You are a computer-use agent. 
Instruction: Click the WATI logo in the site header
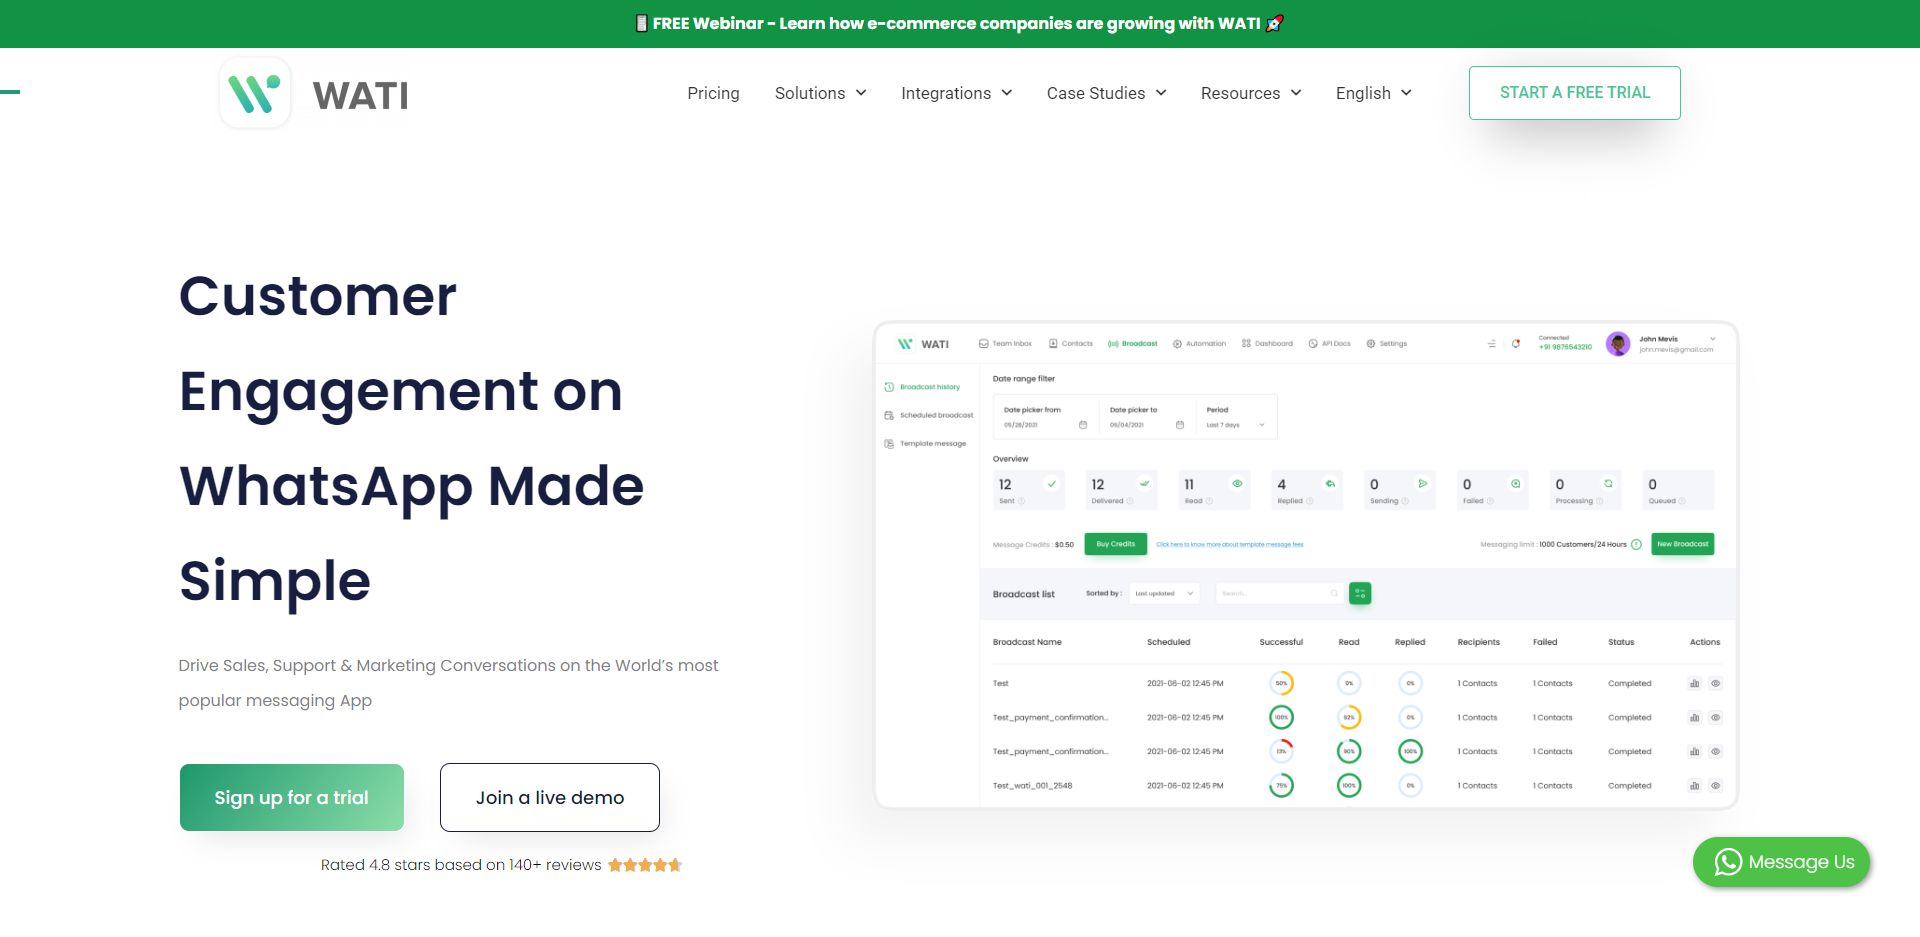[314, 93]
